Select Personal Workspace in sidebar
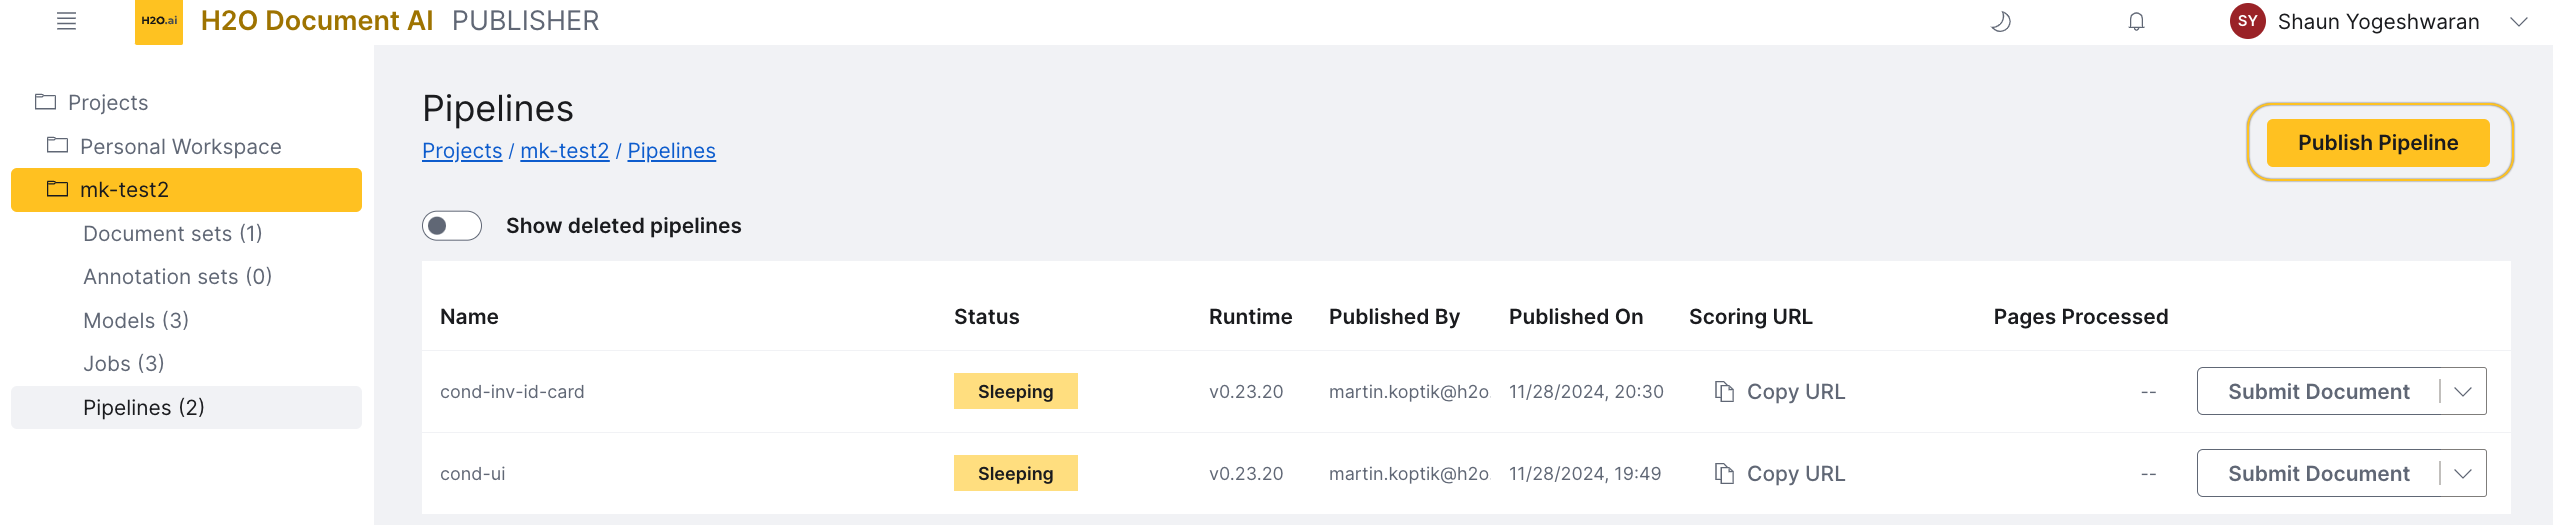The width and height of the screenshot is (2553, 525). 181,146
